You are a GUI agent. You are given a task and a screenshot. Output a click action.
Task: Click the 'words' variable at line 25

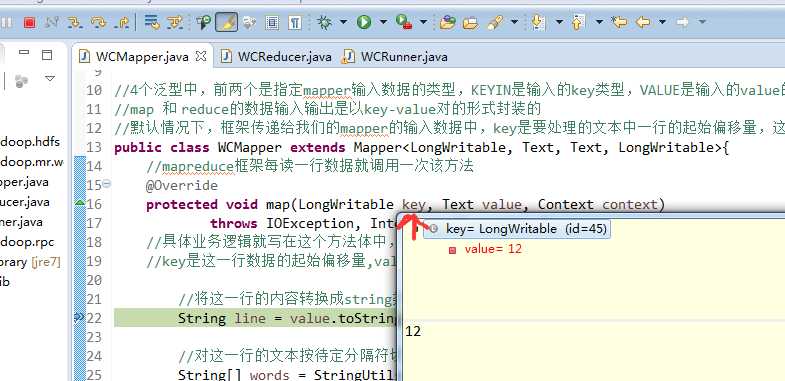pyautogui.click(x=269, y=374)
